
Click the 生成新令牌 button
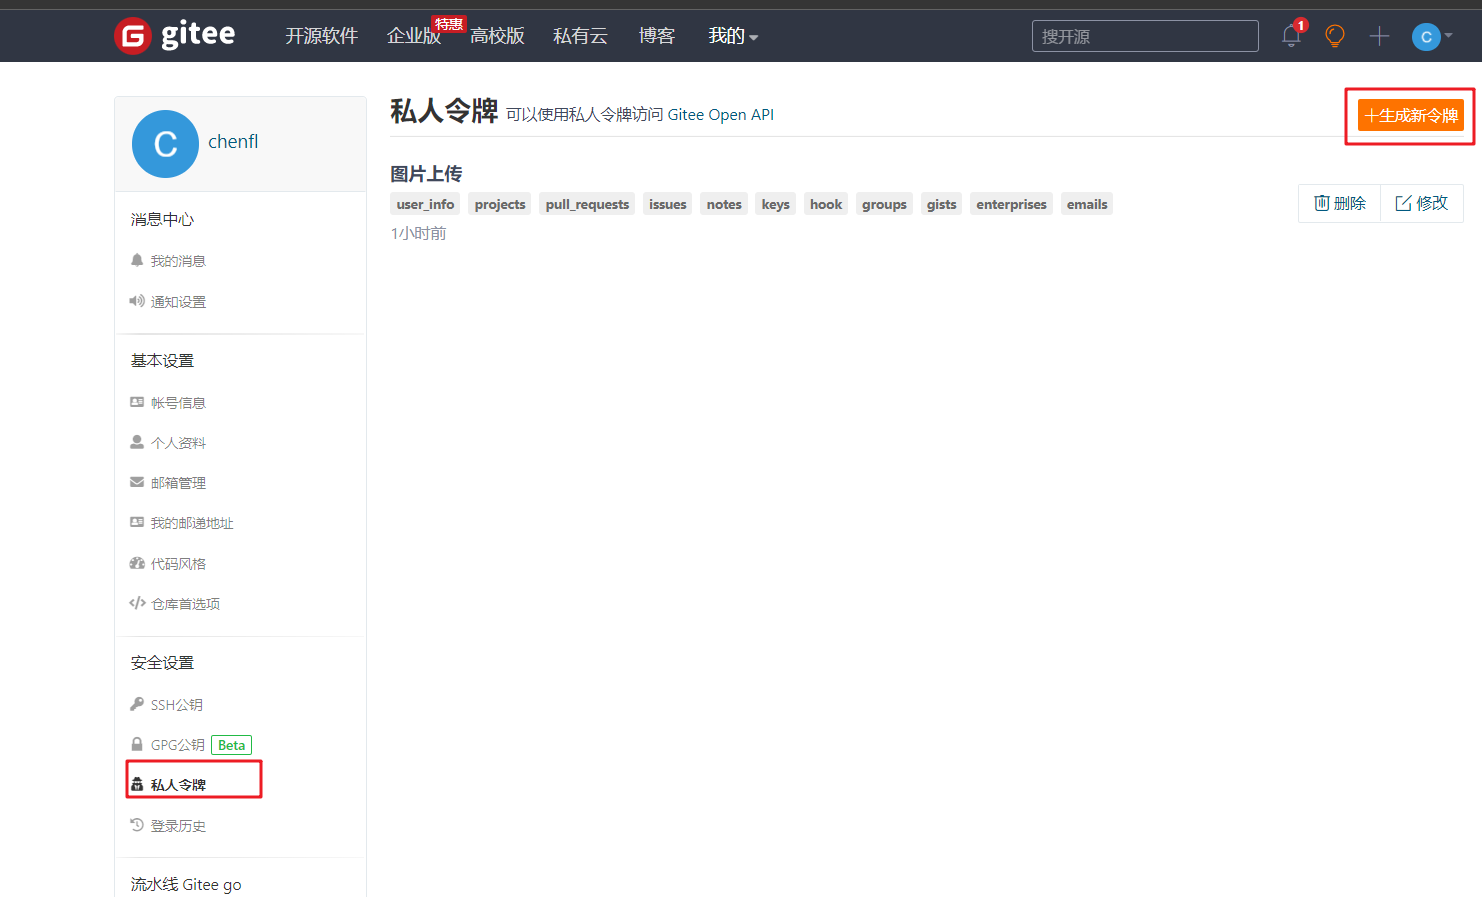[x=1410, y=115]
